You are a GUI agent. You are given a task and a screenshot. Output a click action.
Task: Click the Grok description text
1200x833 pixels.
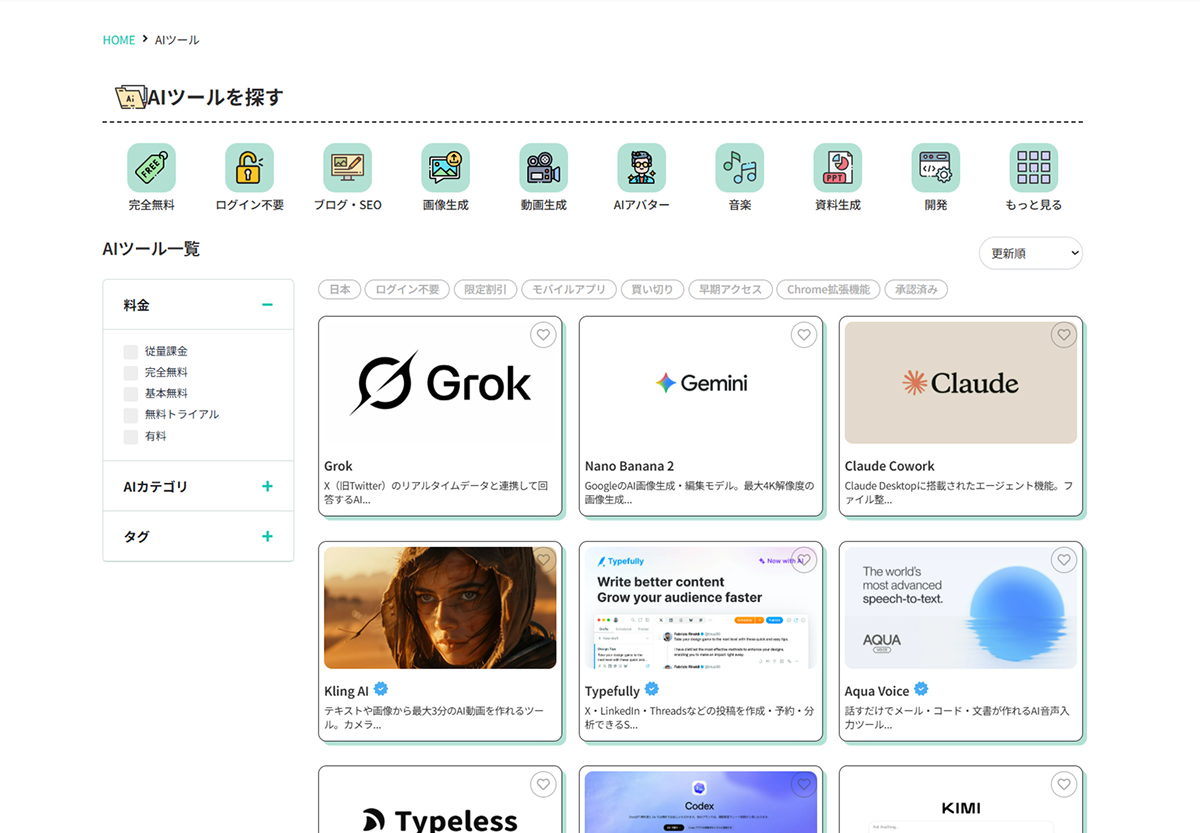tap(436, 492)
